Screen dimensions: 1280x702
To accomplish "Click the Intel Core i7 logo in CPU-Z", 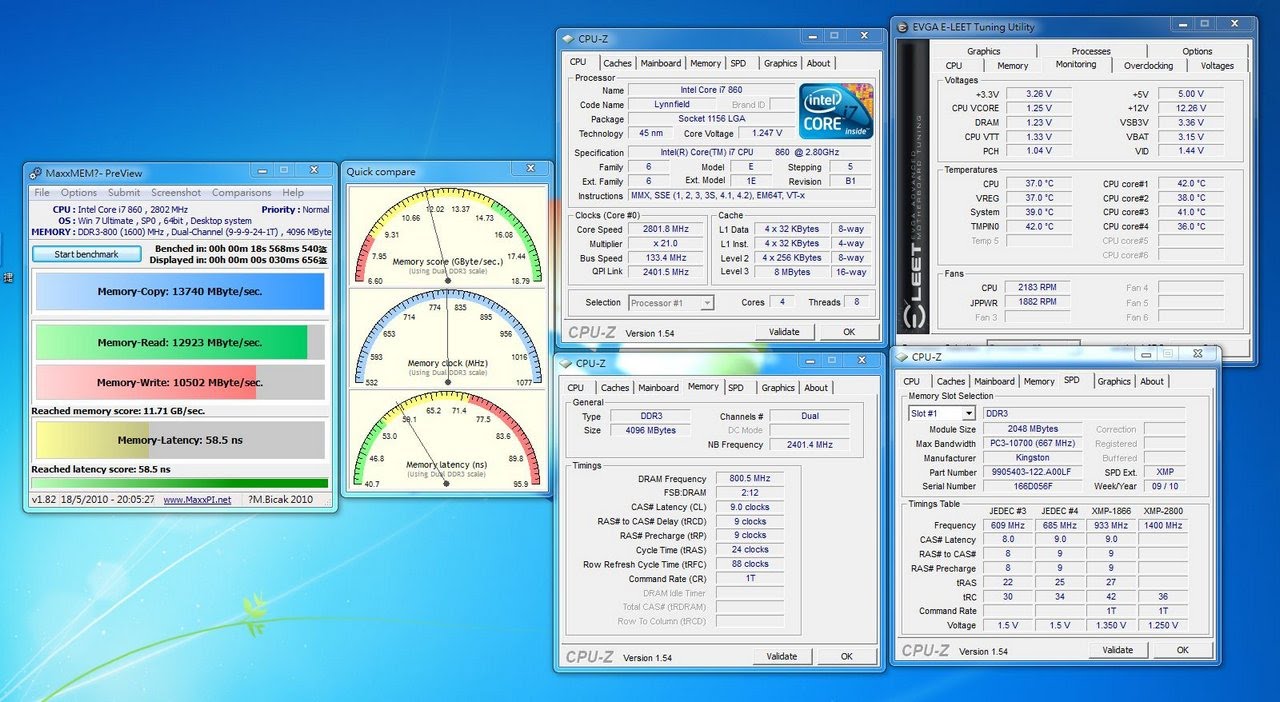I will [x=836, y=111].
